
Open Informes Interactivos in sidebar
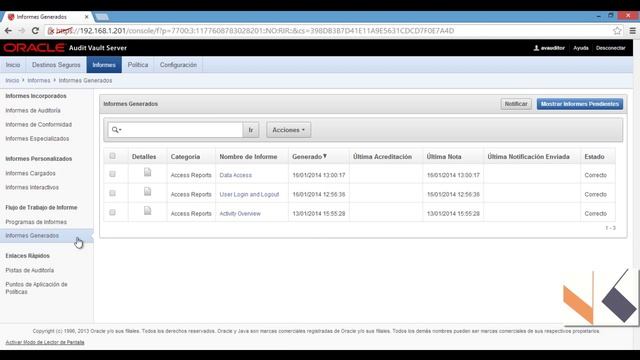[x=32, y=187]
